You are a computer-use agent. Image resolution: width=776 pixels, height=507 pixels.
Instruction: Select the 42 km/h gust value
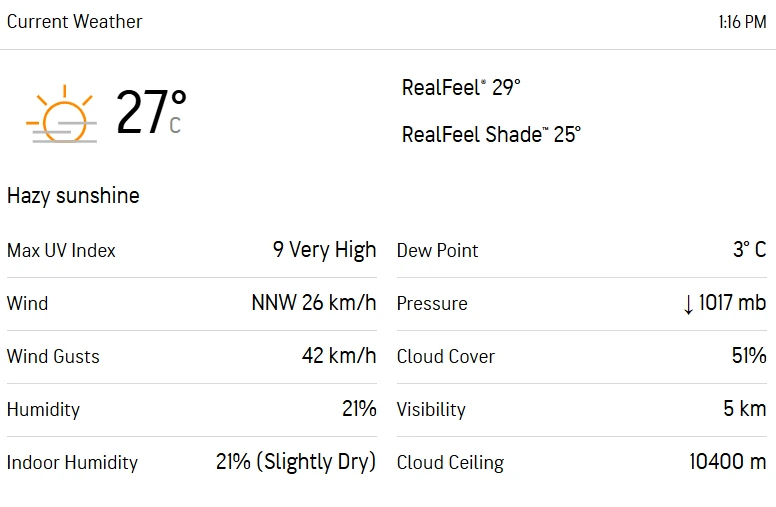339,355
